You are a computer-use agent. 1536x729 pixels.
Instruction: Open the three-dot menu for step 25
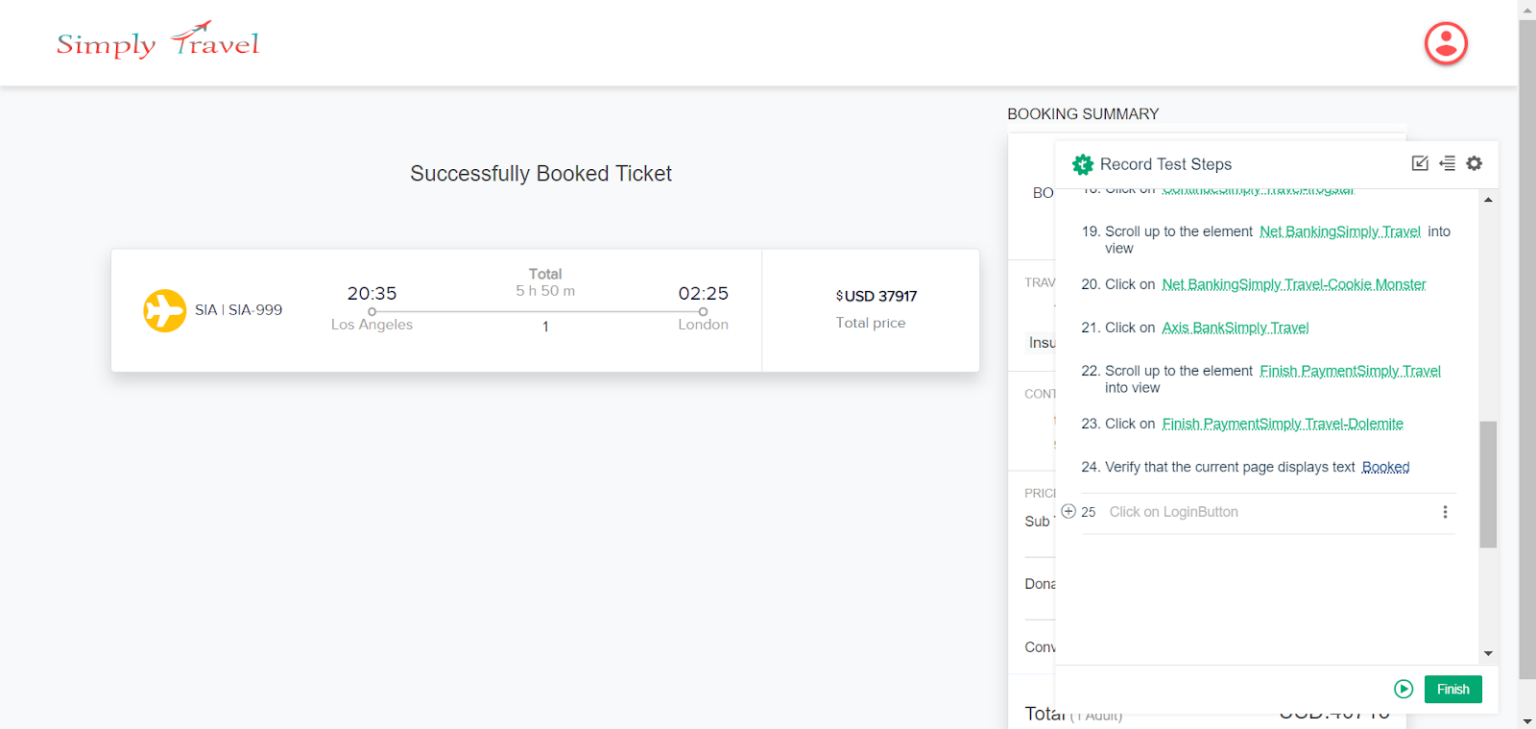pyautogui.click(x=1445, y=512)
